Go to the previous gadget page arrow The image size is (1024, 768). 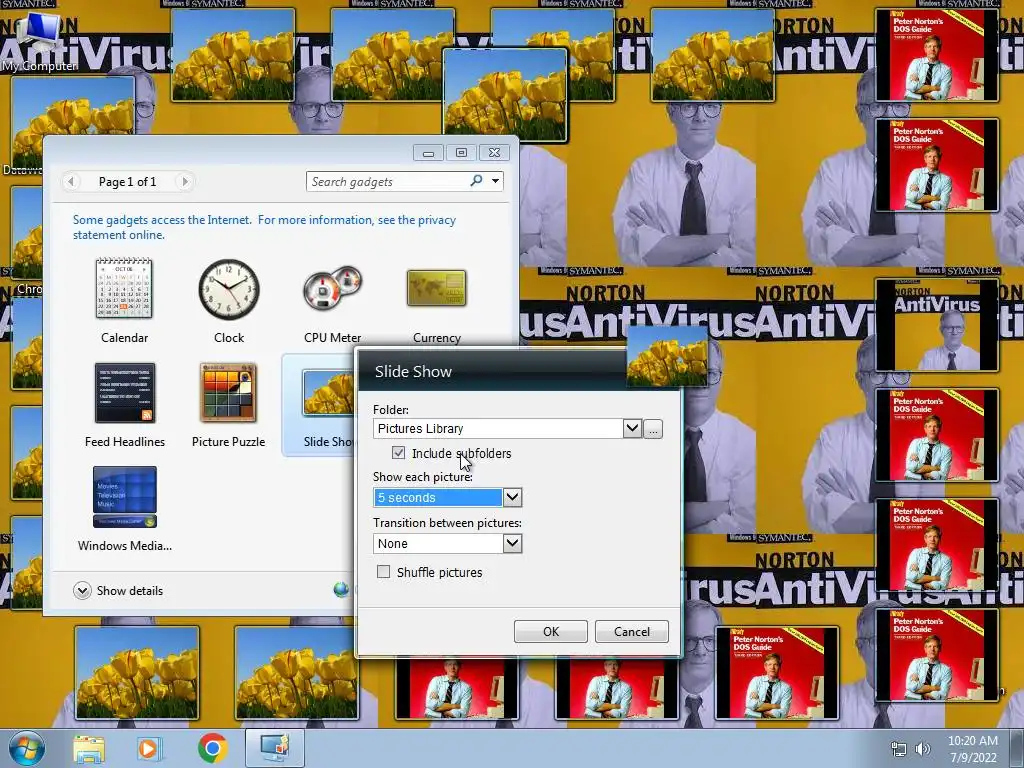coord(71,182)
